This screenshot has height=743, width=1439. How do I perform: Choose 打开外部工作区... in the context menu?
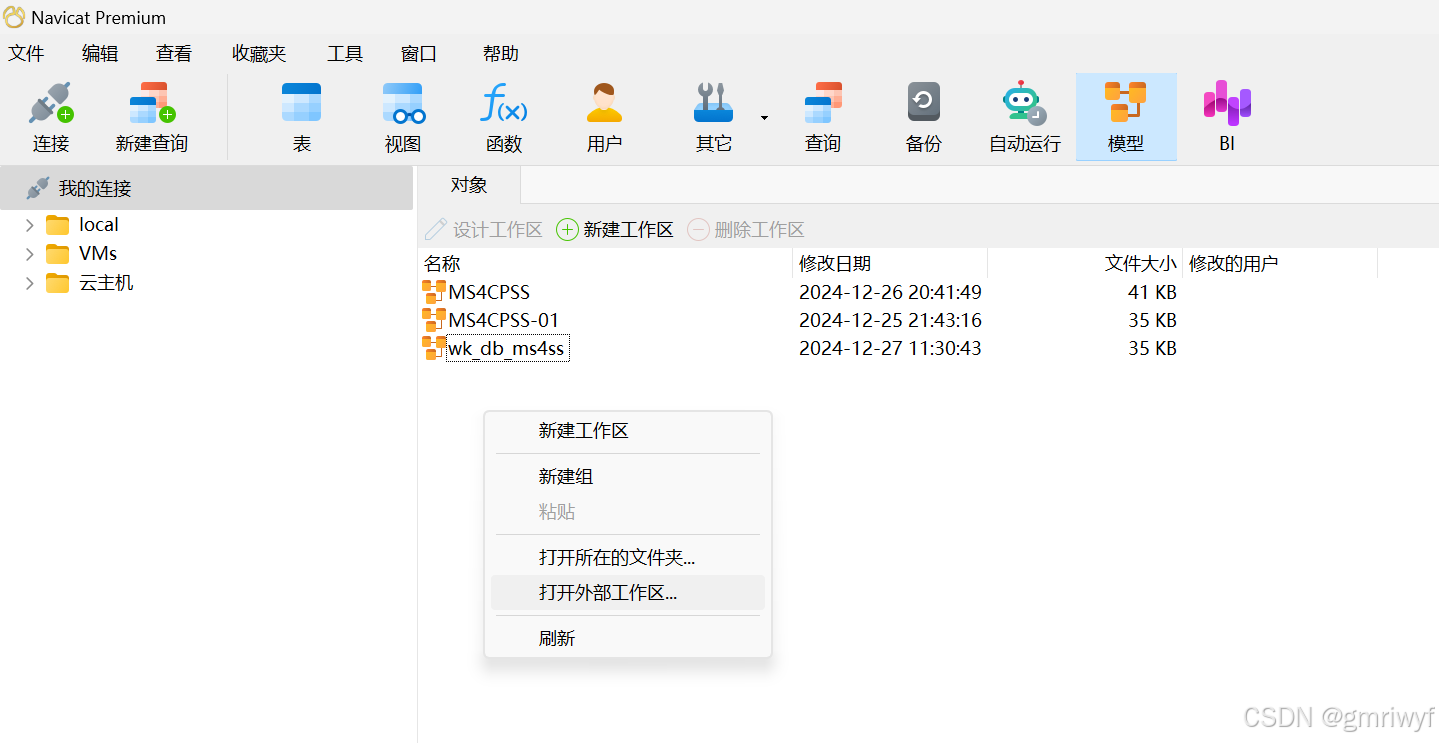click(x=628, y=593)
